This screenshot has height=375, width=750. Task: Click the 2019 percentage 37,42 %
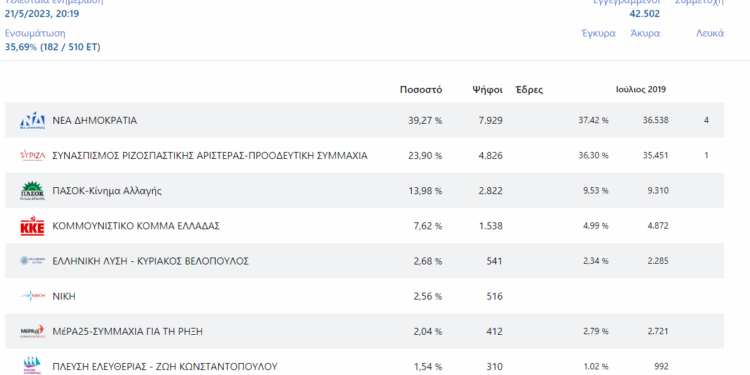(594, 120)
